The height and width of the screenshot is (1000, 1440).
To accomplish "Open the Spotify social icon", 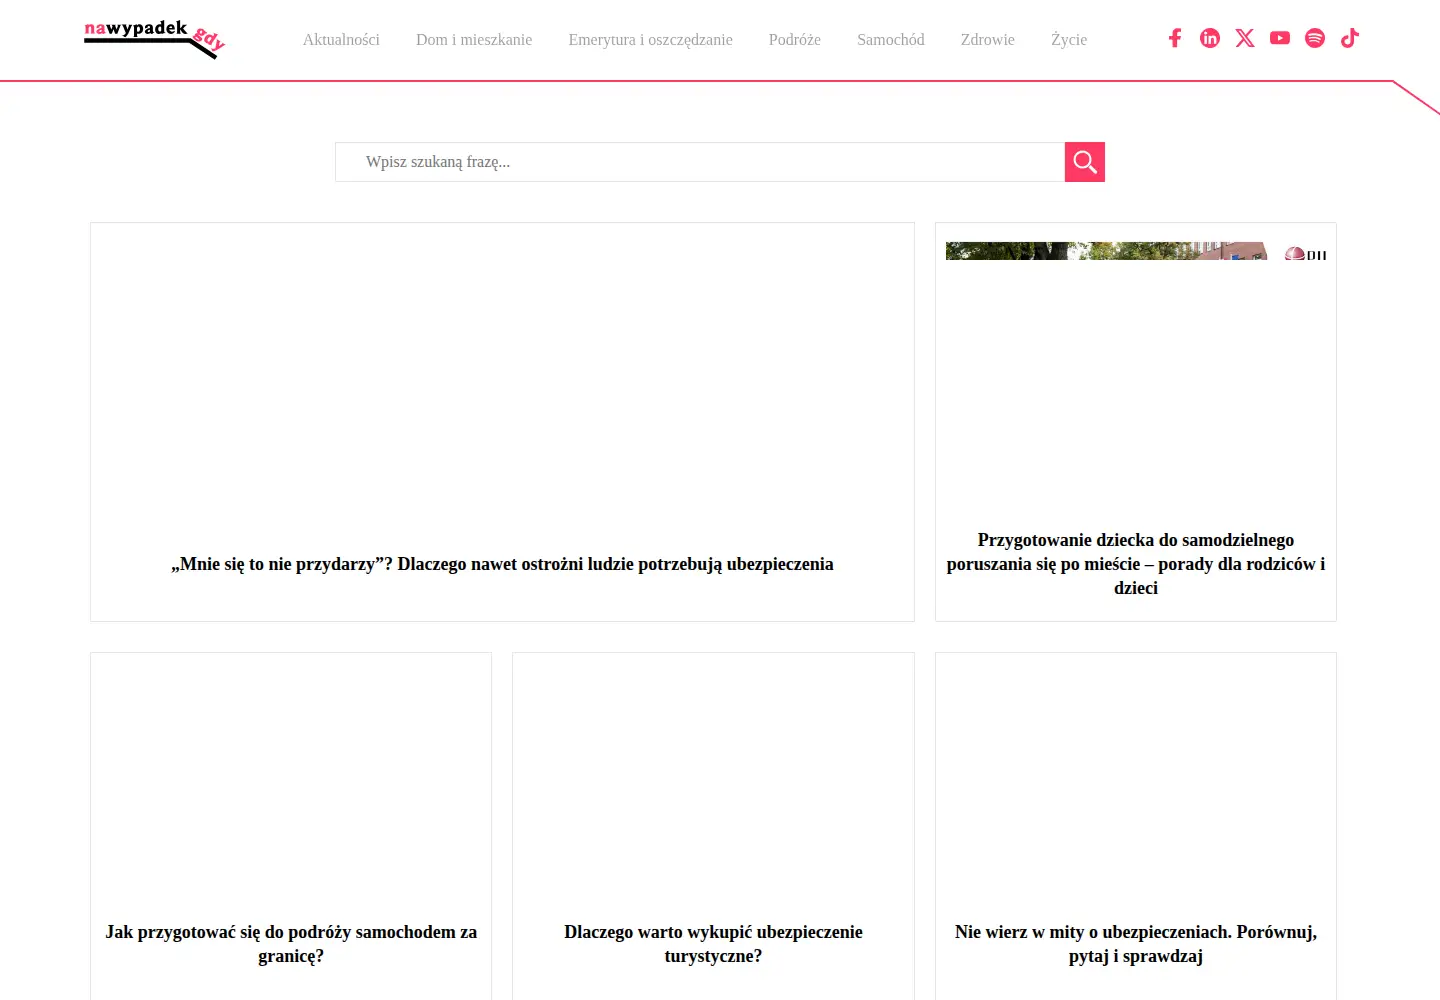I will pyautogui.click(x=1315, y=38).
